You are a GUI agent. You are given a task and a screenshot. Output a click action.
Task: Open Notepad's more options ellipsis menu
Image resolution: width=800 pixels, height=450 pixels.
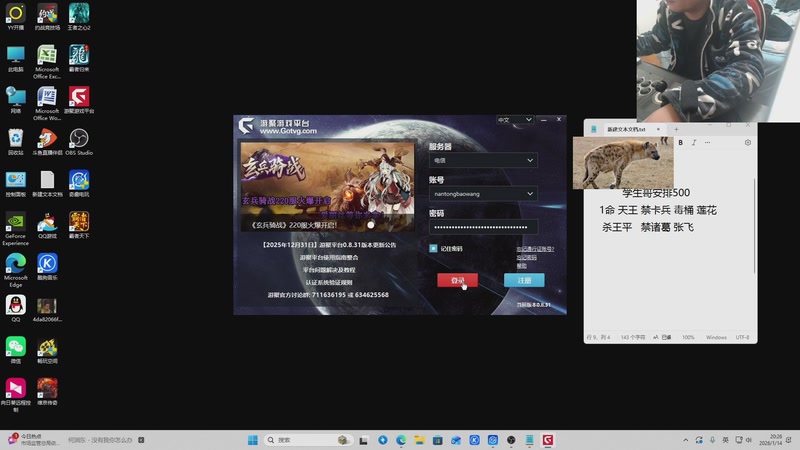707,143
